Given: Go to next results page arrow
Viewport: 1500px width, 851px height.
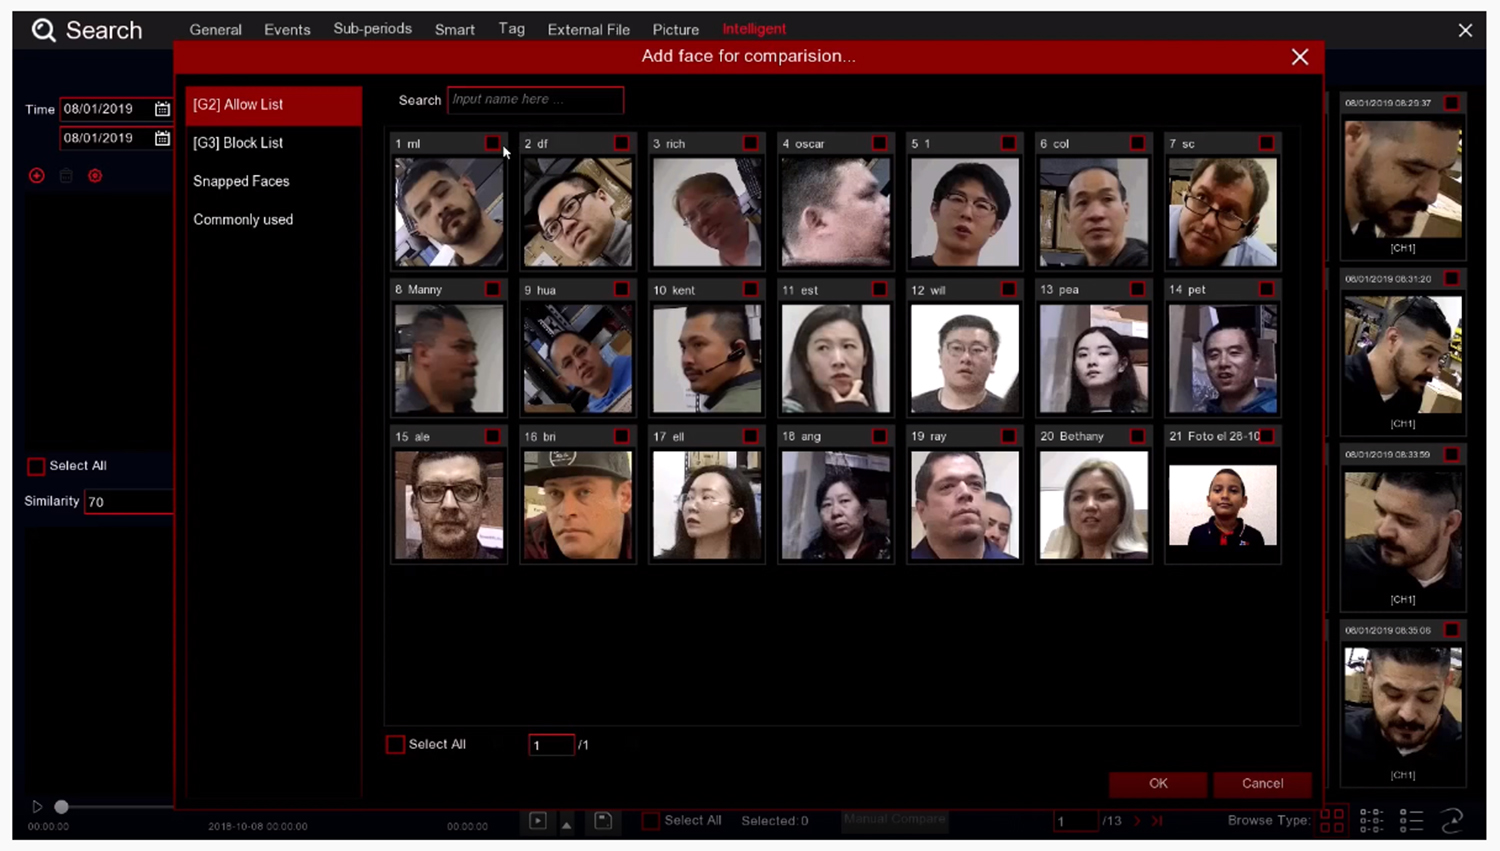Looking at the screenshot, I should 1137,821.
